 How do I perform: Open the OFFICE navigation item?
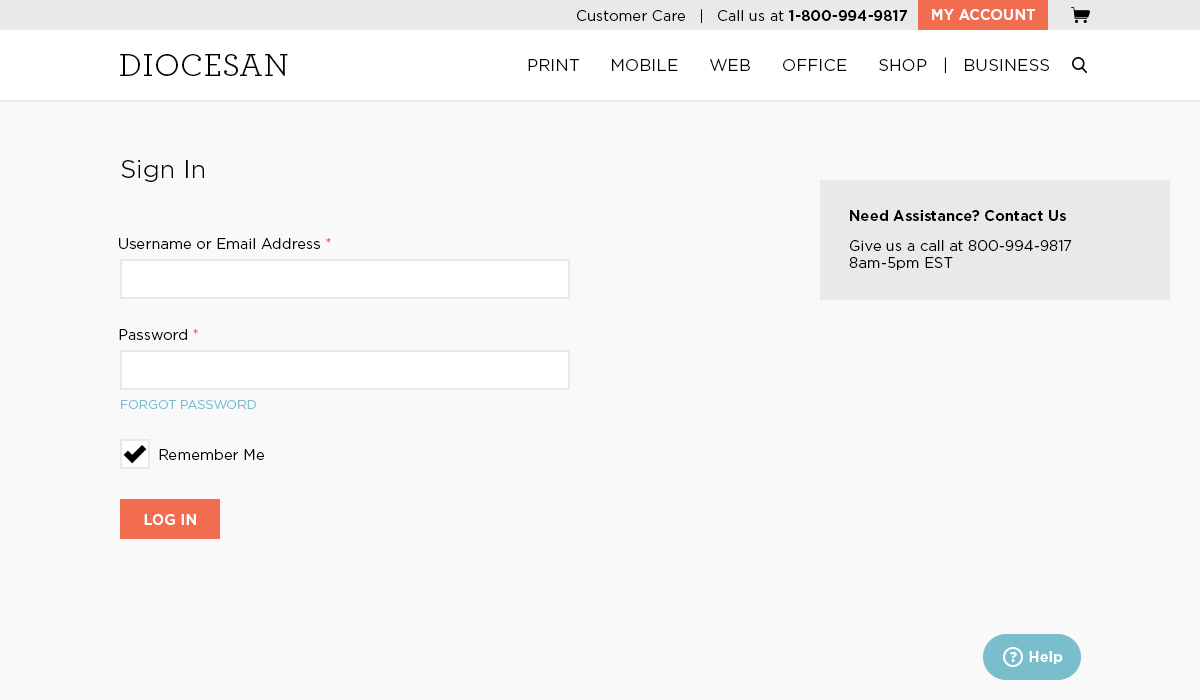click(814, 65)
